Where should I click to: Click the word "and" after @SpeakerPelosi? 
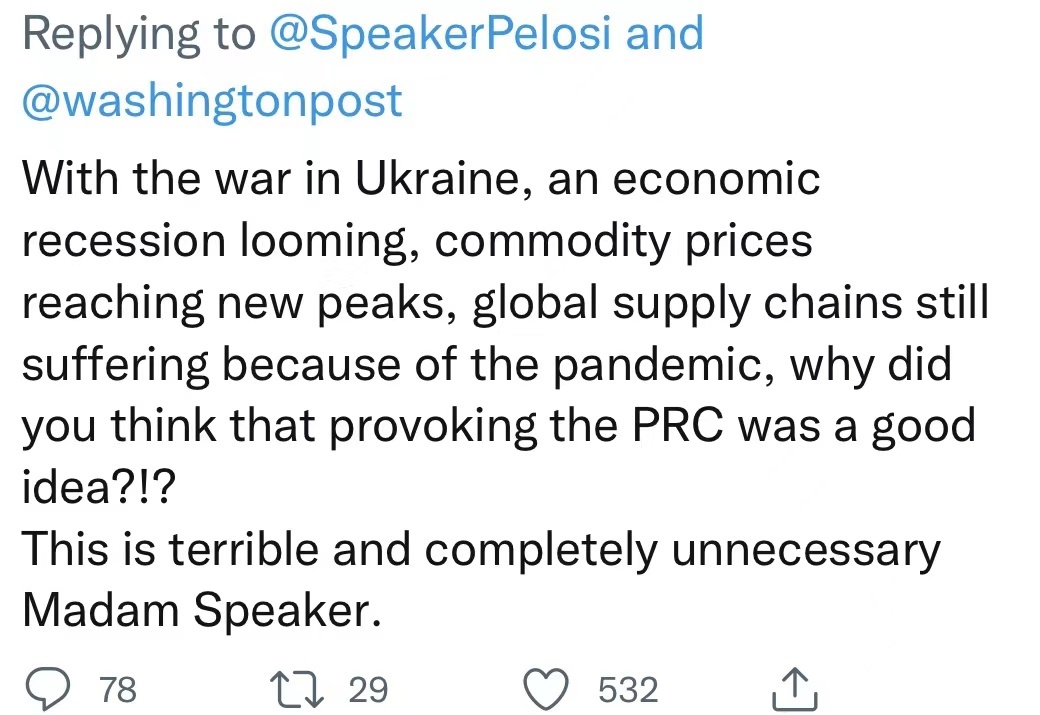(664, 35)
